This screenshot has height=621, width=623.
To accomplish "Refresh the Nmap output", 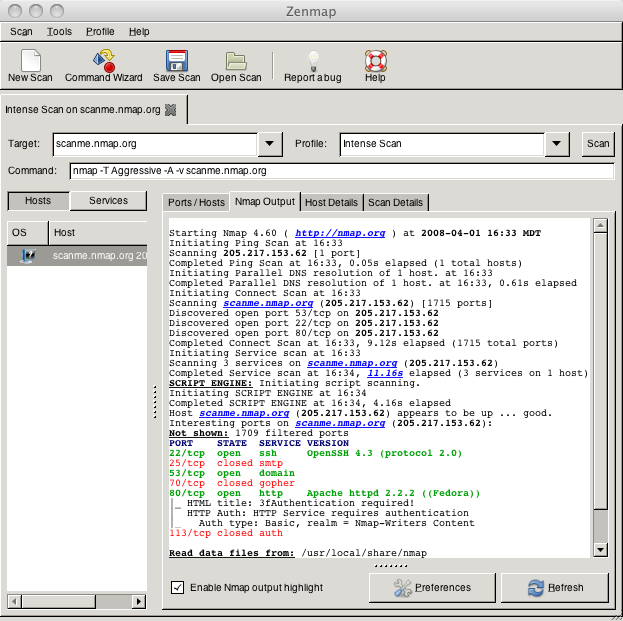I will [x=555, y=588].
